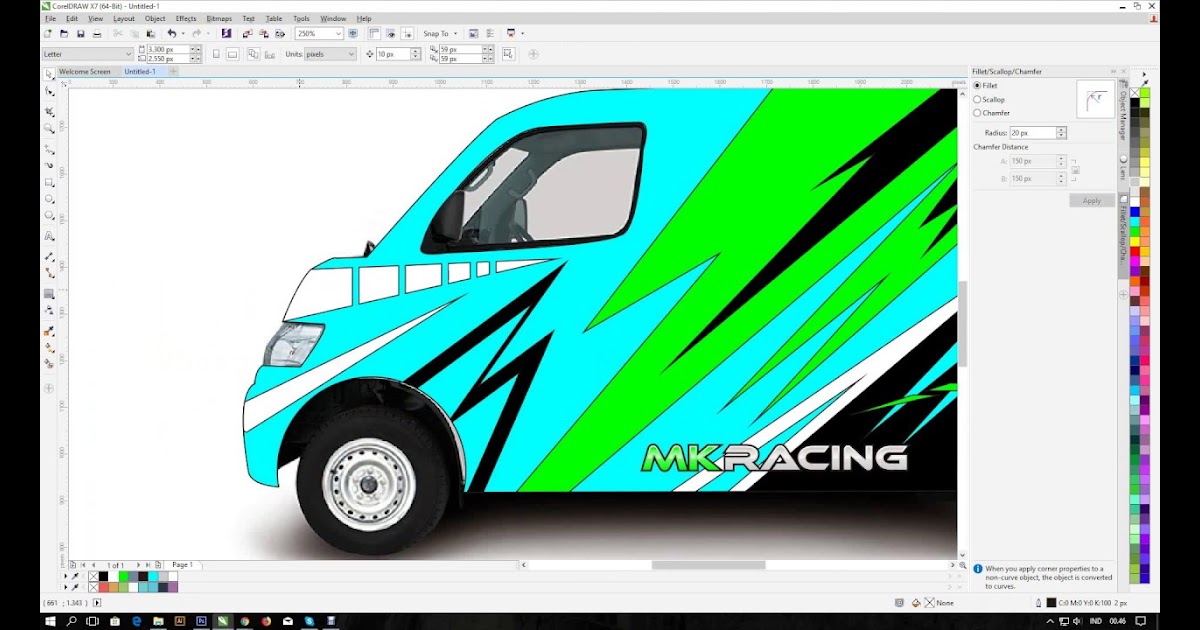Click the Open file icon
The height and width of the screenshot is (630, 1200).
(65, 33)
